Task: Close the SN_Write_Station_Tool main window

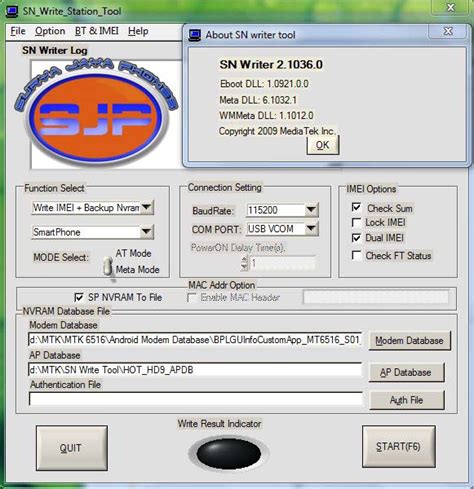Action: coord(451,8)
